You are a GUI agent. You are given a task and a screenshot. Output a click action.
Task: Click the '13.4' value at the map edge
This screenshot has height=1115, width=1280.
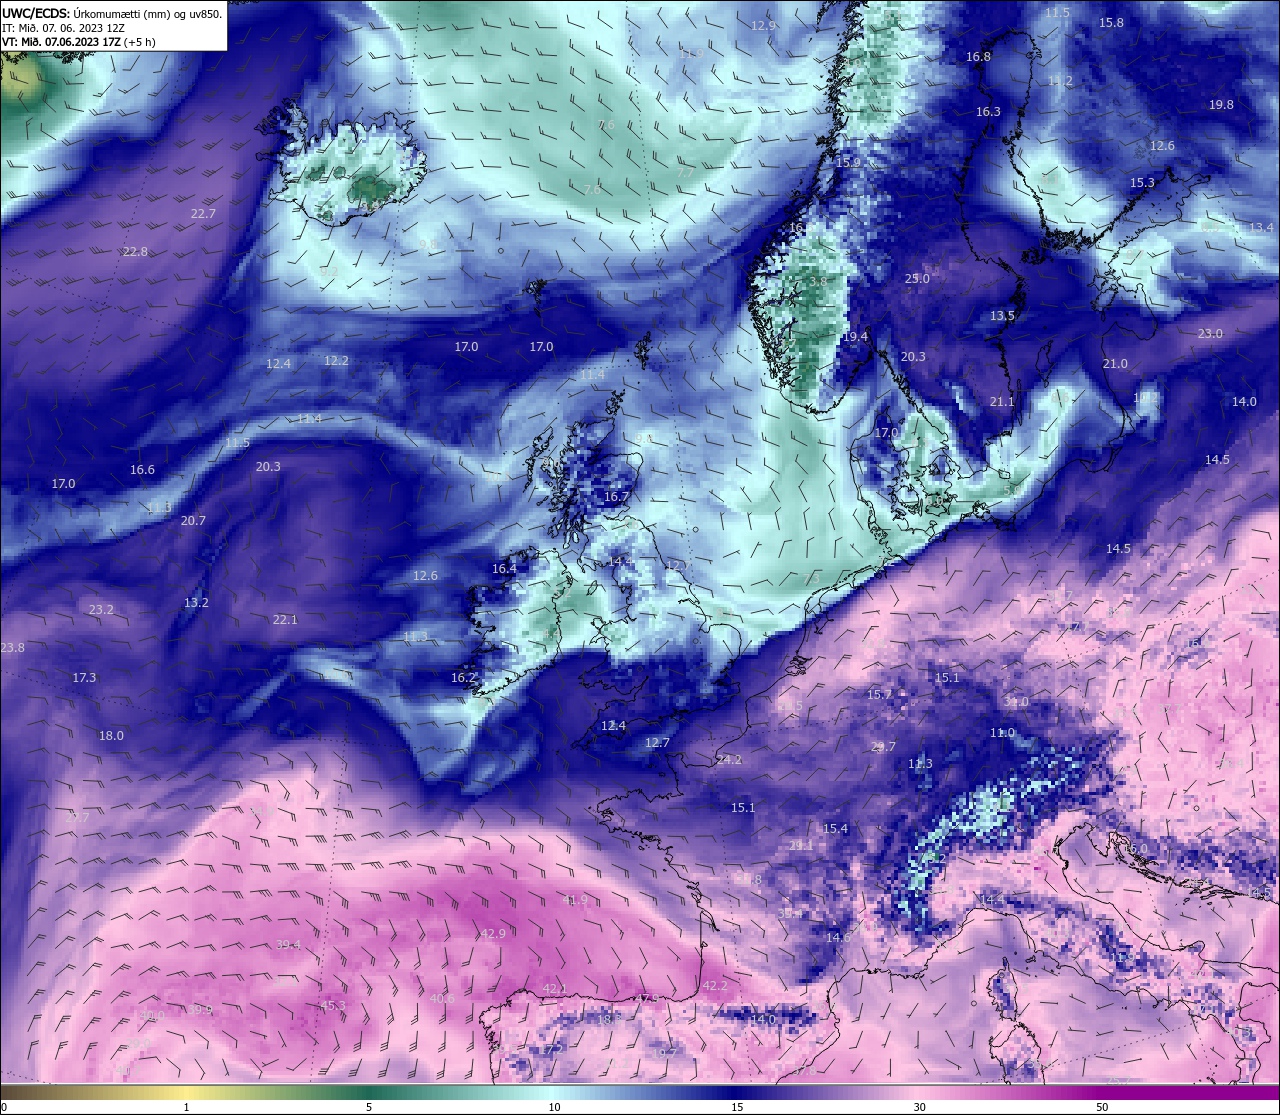click(1261, 228)
